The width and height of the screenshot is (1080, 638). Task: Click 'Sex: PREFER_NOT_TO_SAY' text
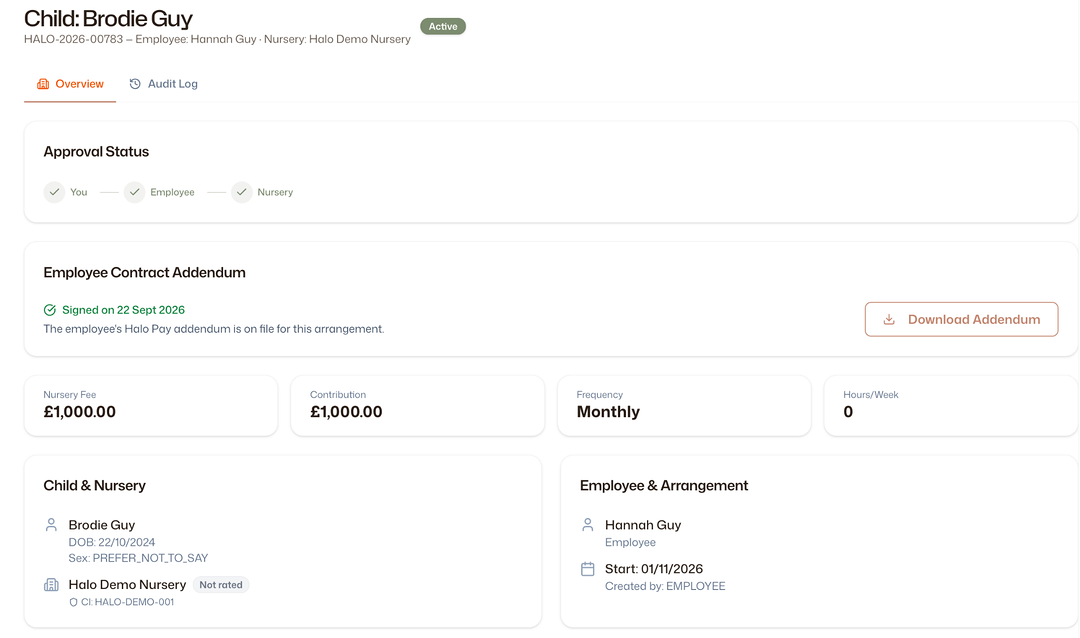[138, 558]
